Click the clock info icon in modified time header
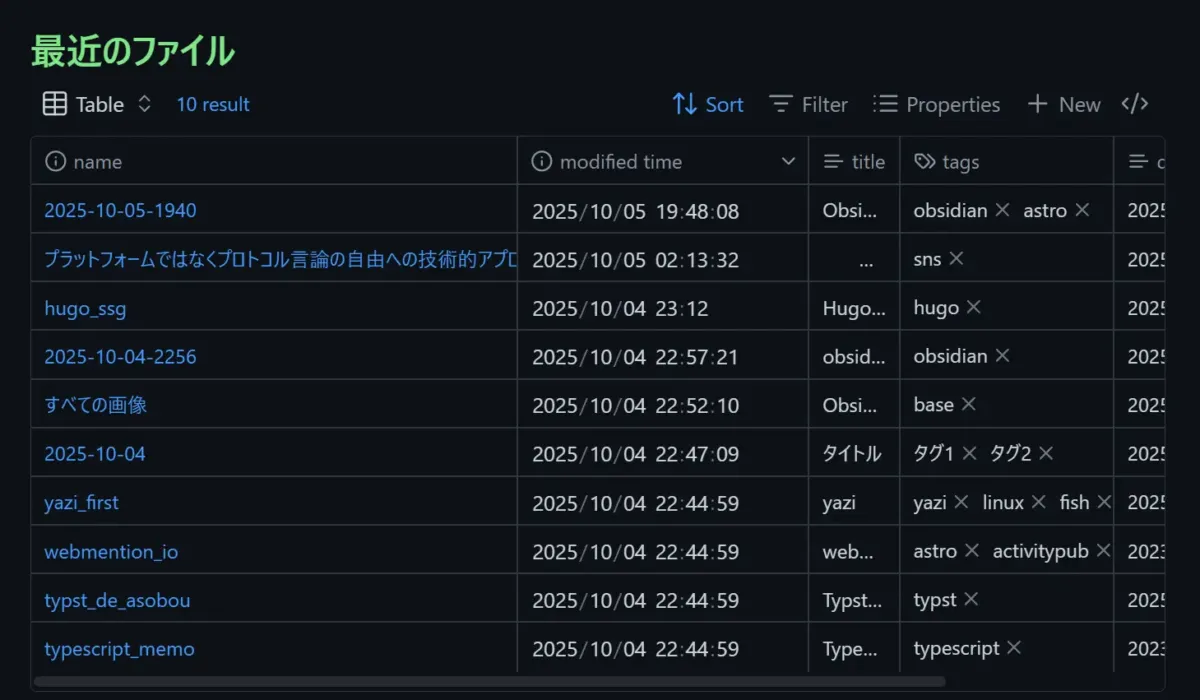 [x=542, y=161]
